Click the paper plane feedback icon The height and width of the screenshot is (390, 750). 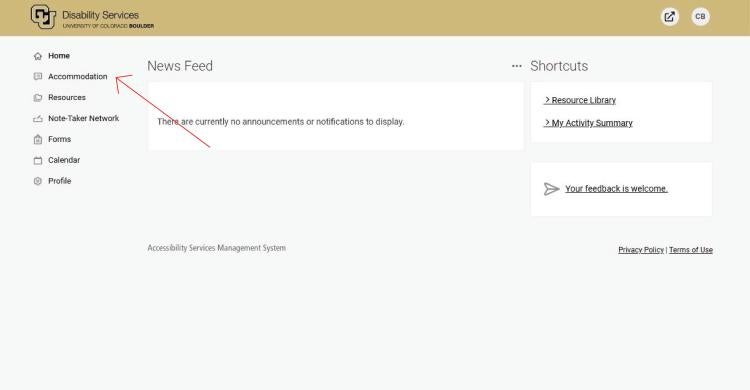(x=551, y=189)
